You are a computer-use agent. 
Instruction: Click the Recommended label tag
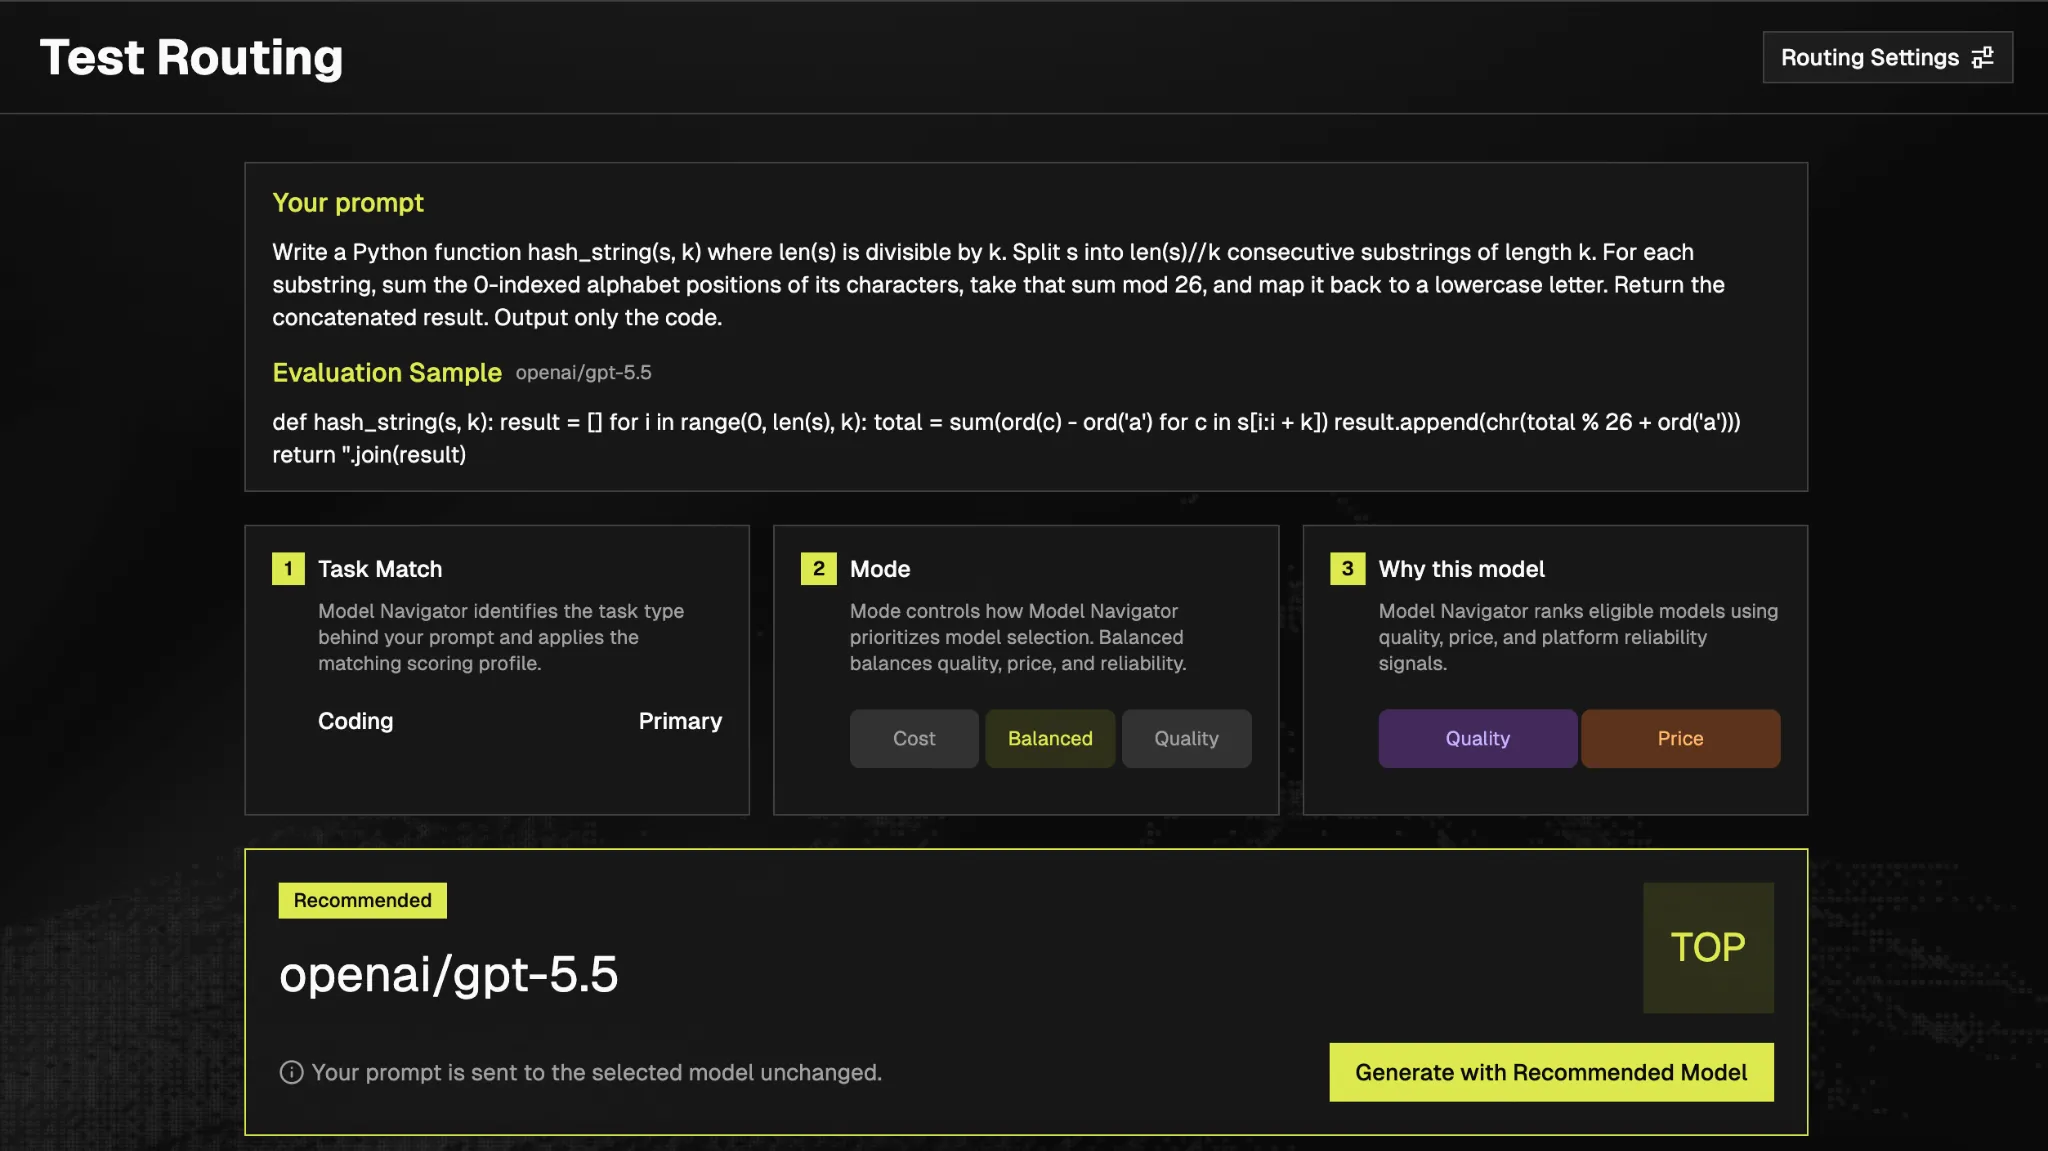362,900
